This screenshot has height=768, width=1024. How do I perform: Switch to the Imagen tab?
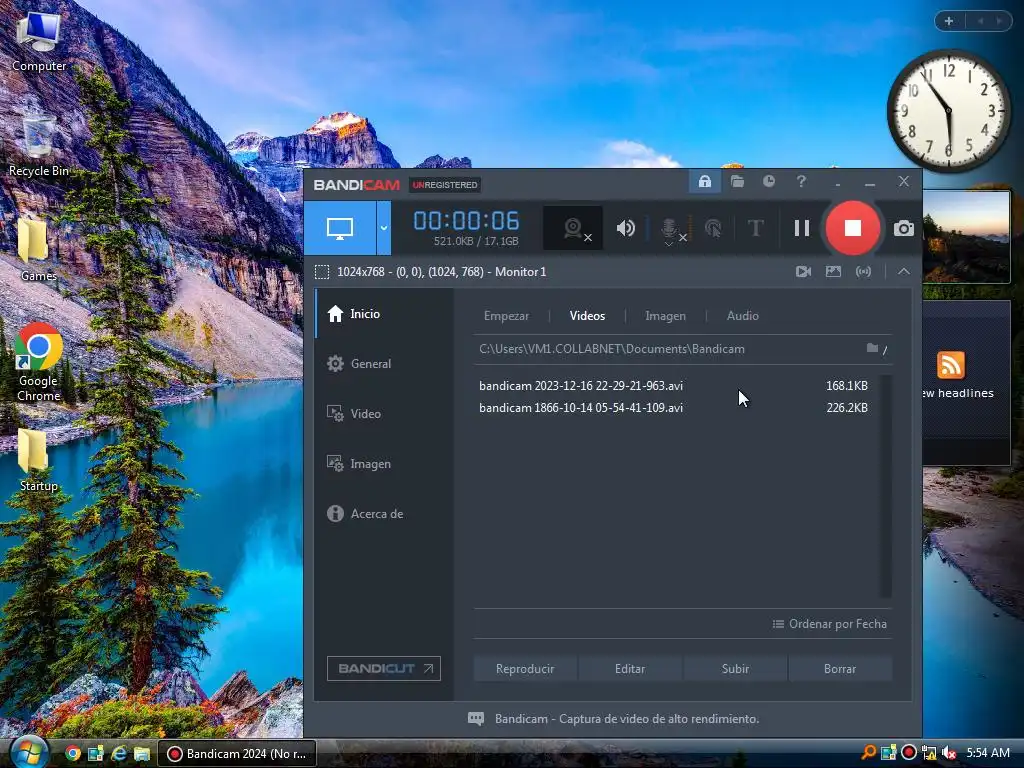pos(665,316)
